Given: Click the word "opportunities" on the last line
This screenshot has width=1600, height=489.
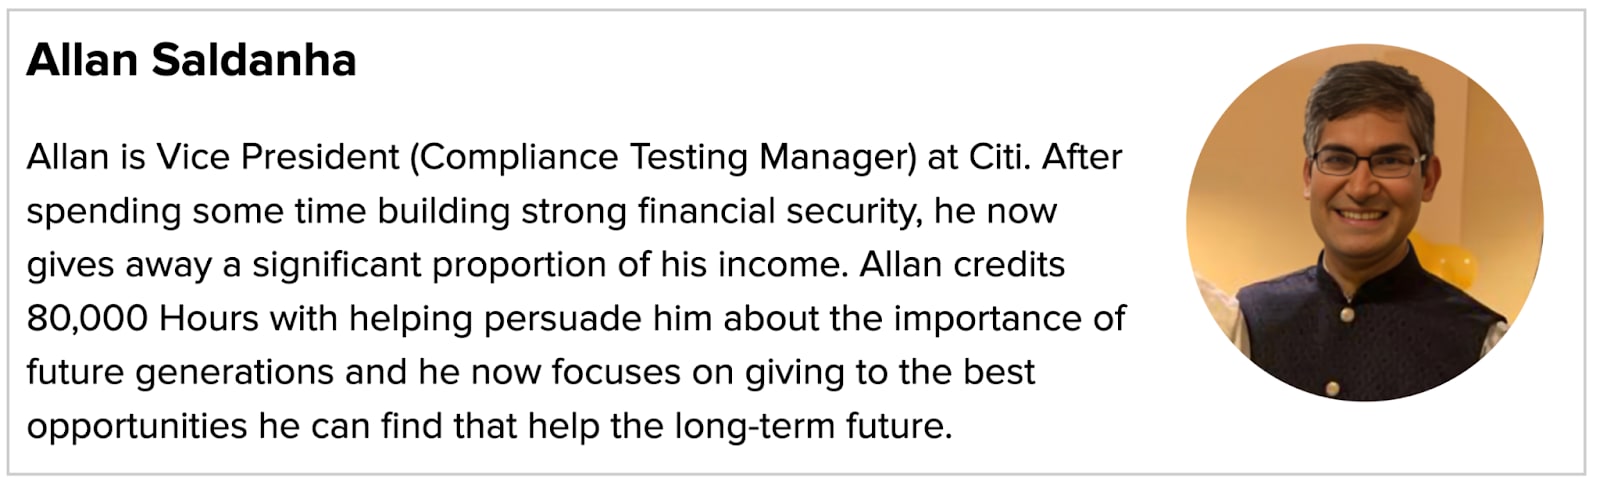Looking at the screenshot, I should point(136,427).
